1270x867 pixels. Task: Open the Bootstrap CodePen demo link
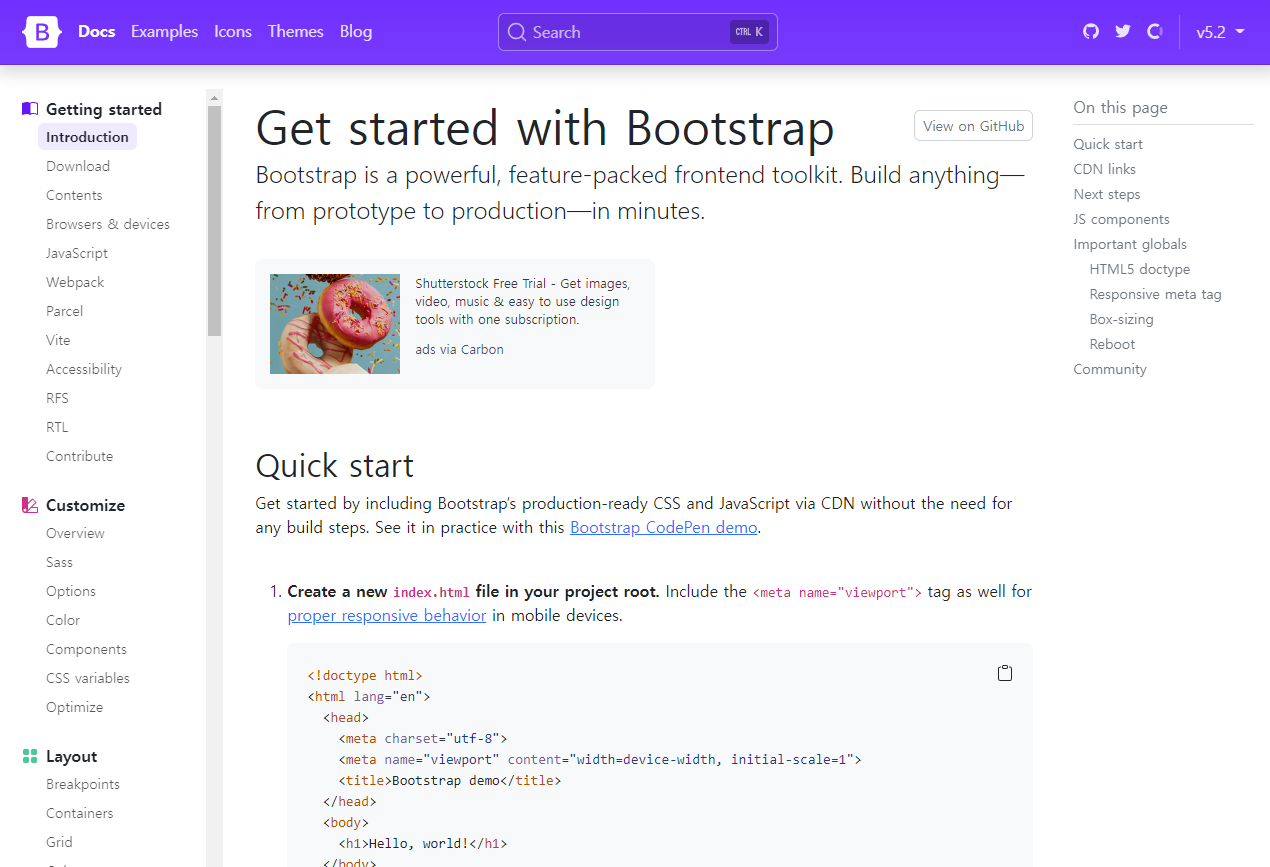664,527
